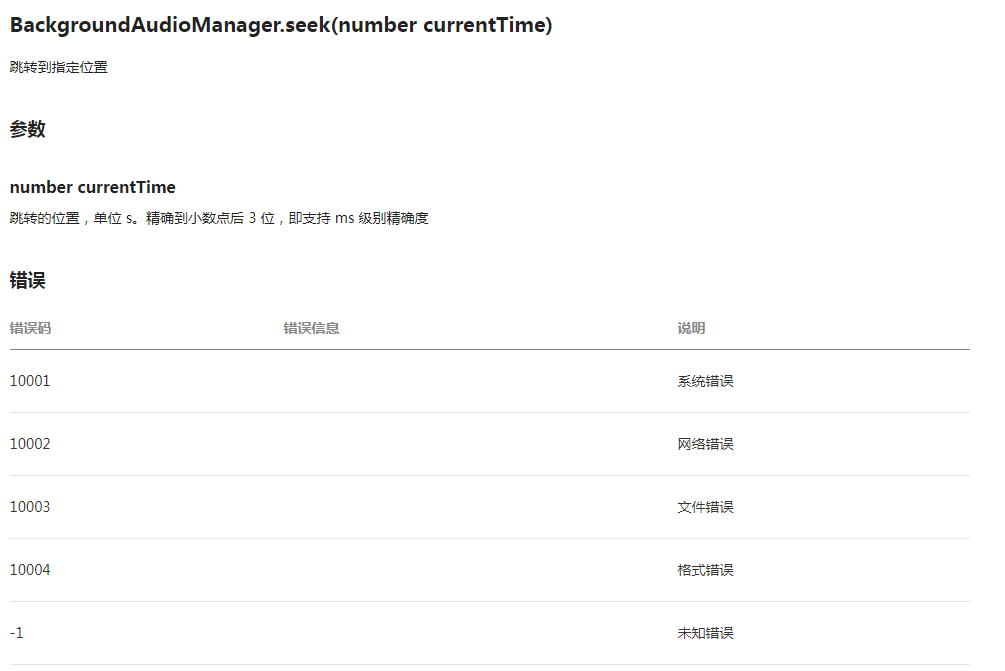This screenshot has height=671, width=1005.
Task: Click the 格式错误 description cell
Action: point(705,570)
